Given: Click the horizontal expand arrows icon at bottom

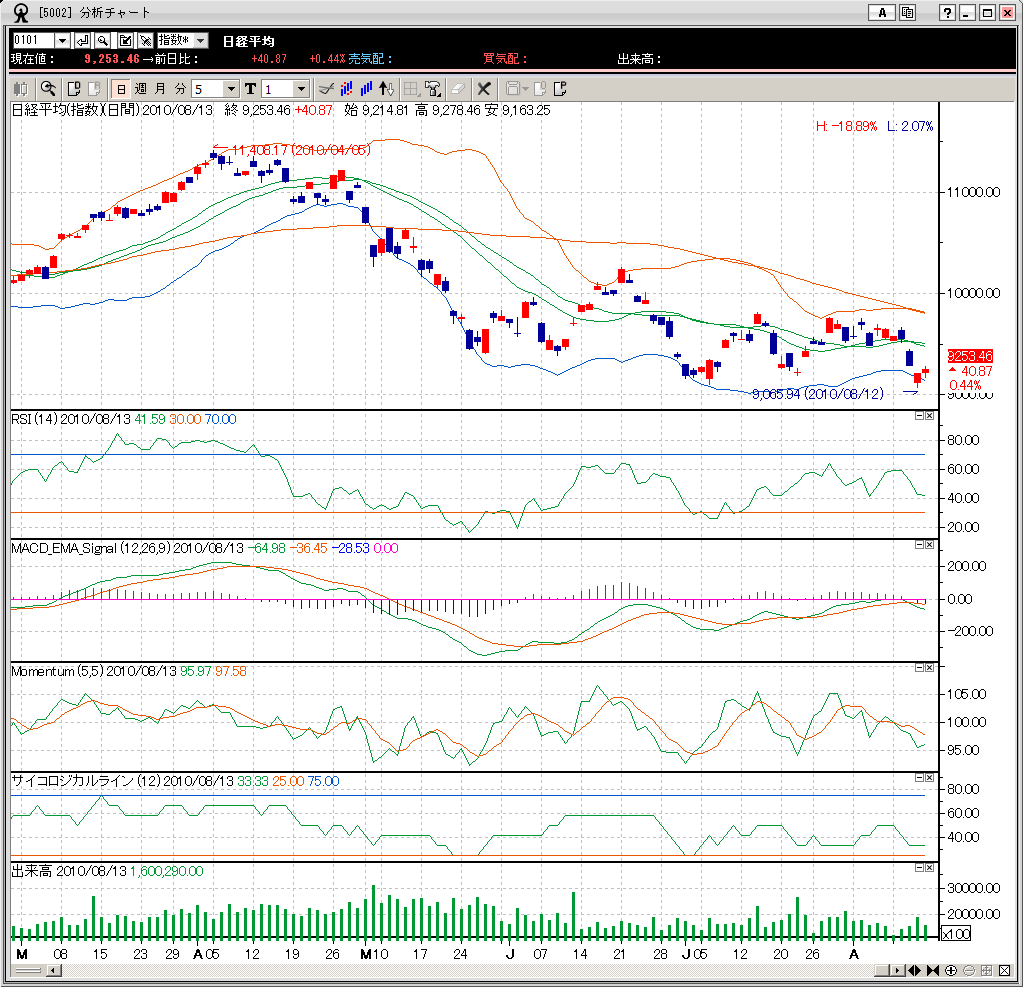Looking at the screenshot, I should (x=915, y=970).
